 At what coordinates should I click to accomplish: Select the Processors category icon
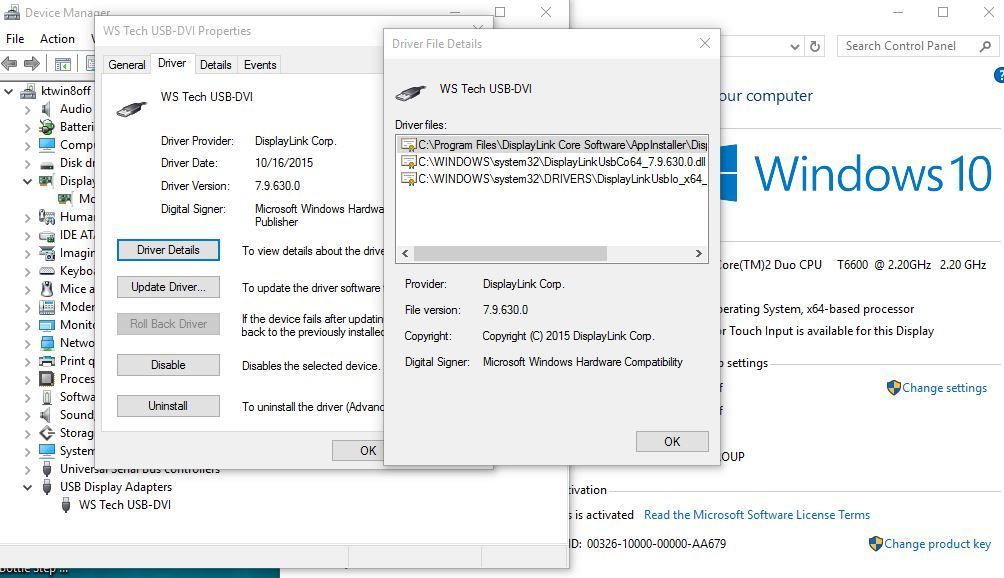pyautogui.click(x=47, y=379)
